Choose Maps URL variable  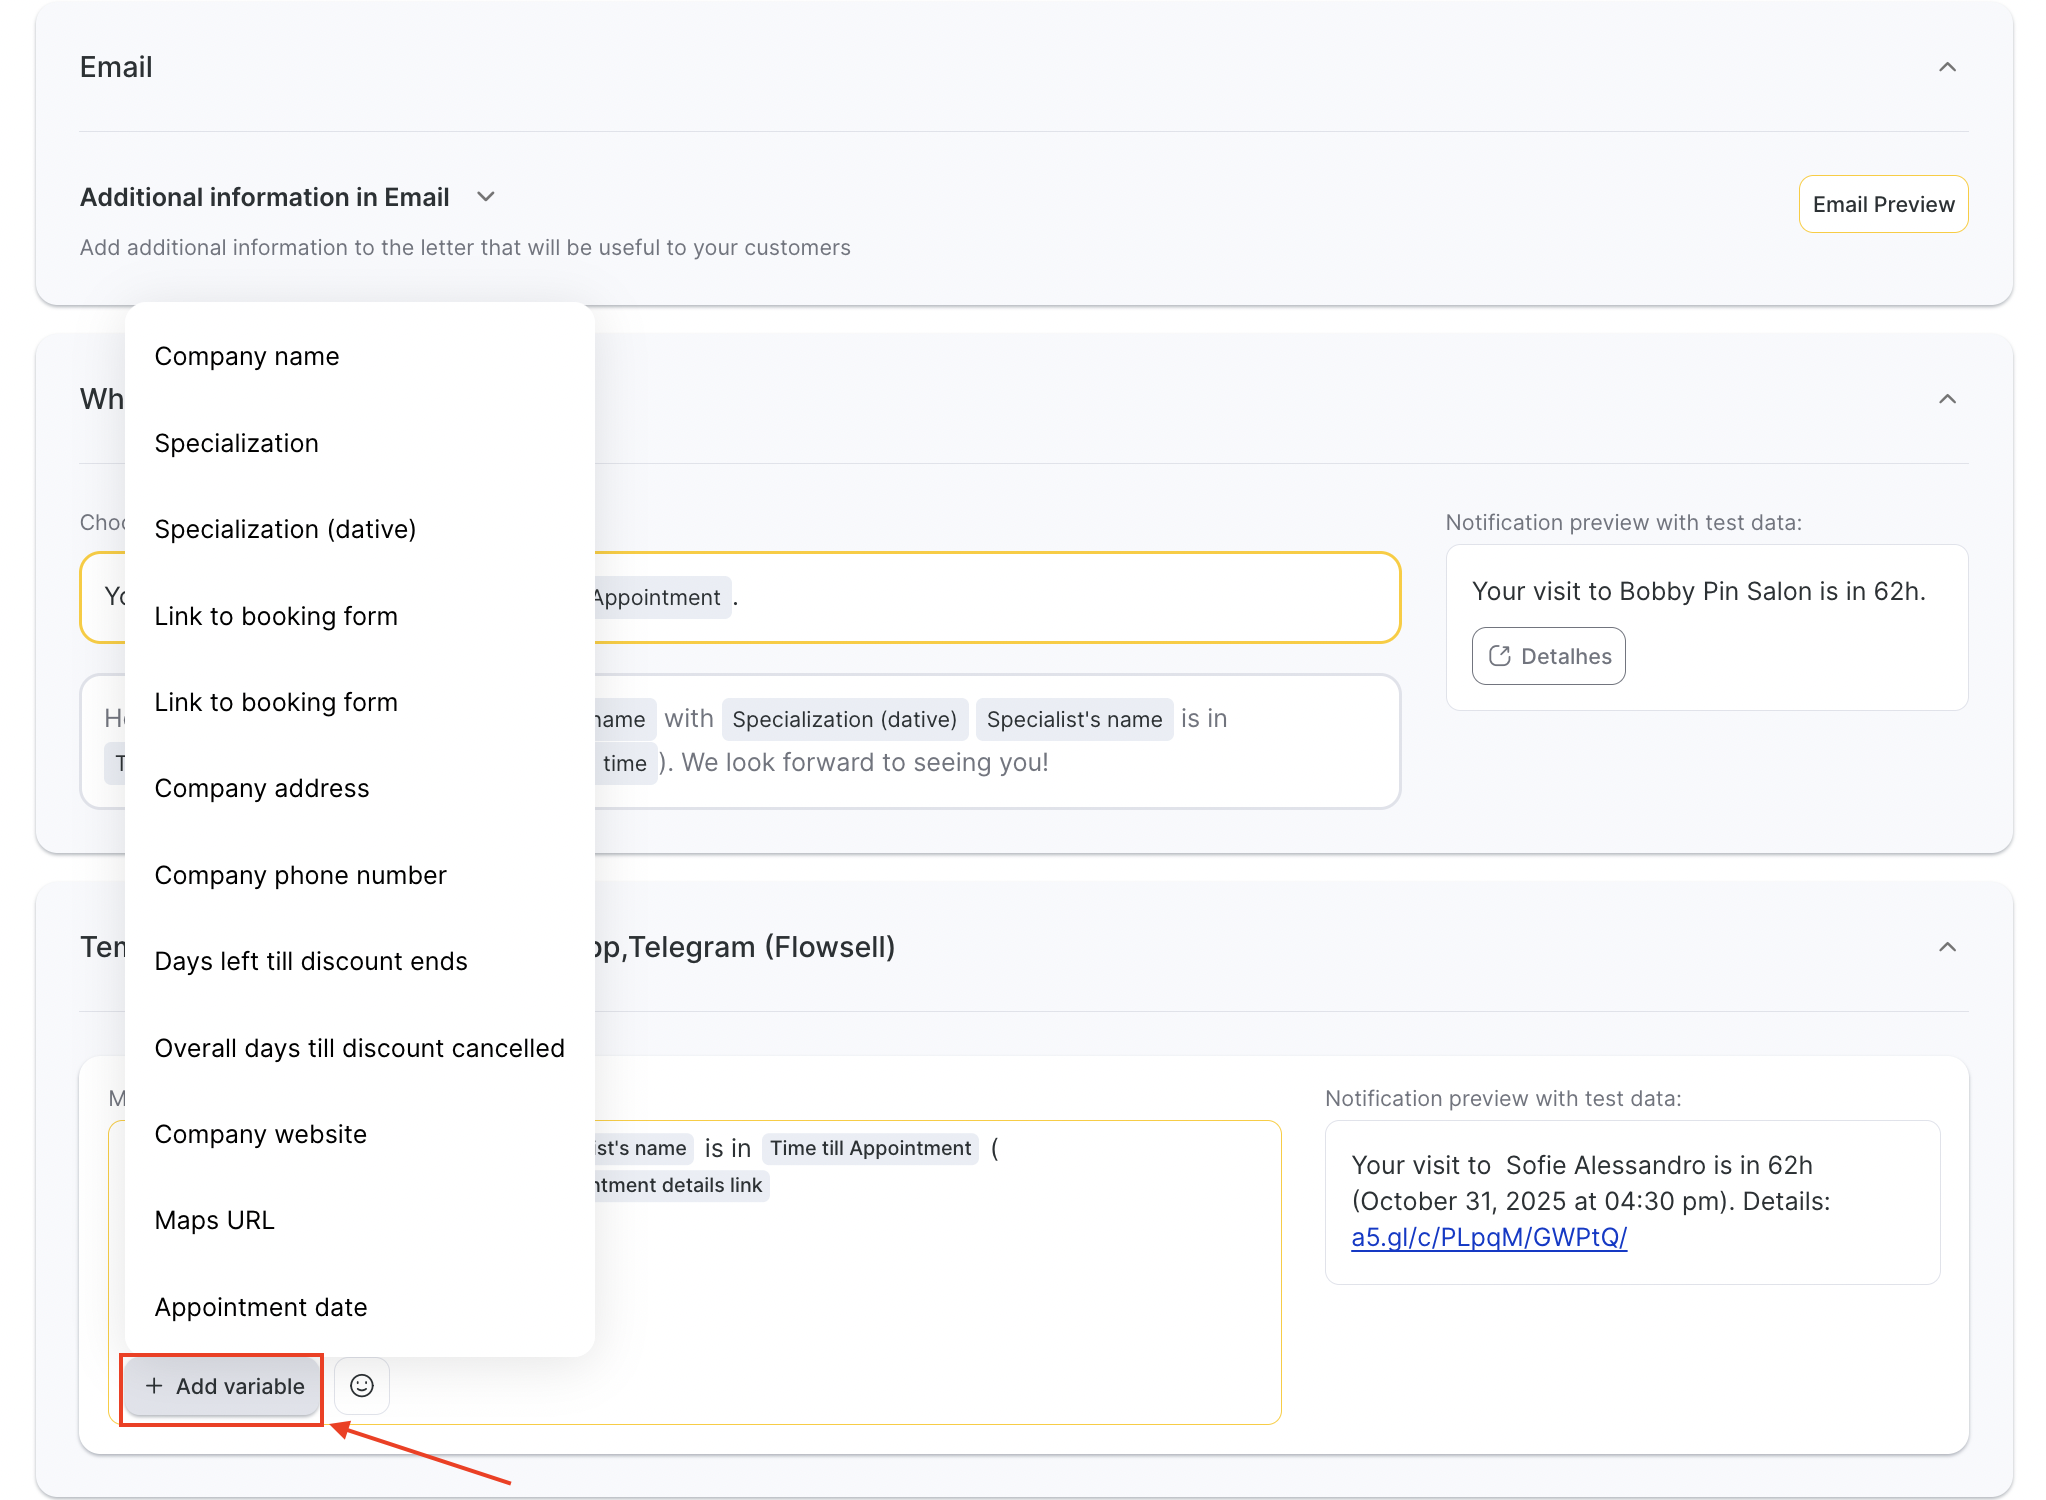tap(214, 1220)
